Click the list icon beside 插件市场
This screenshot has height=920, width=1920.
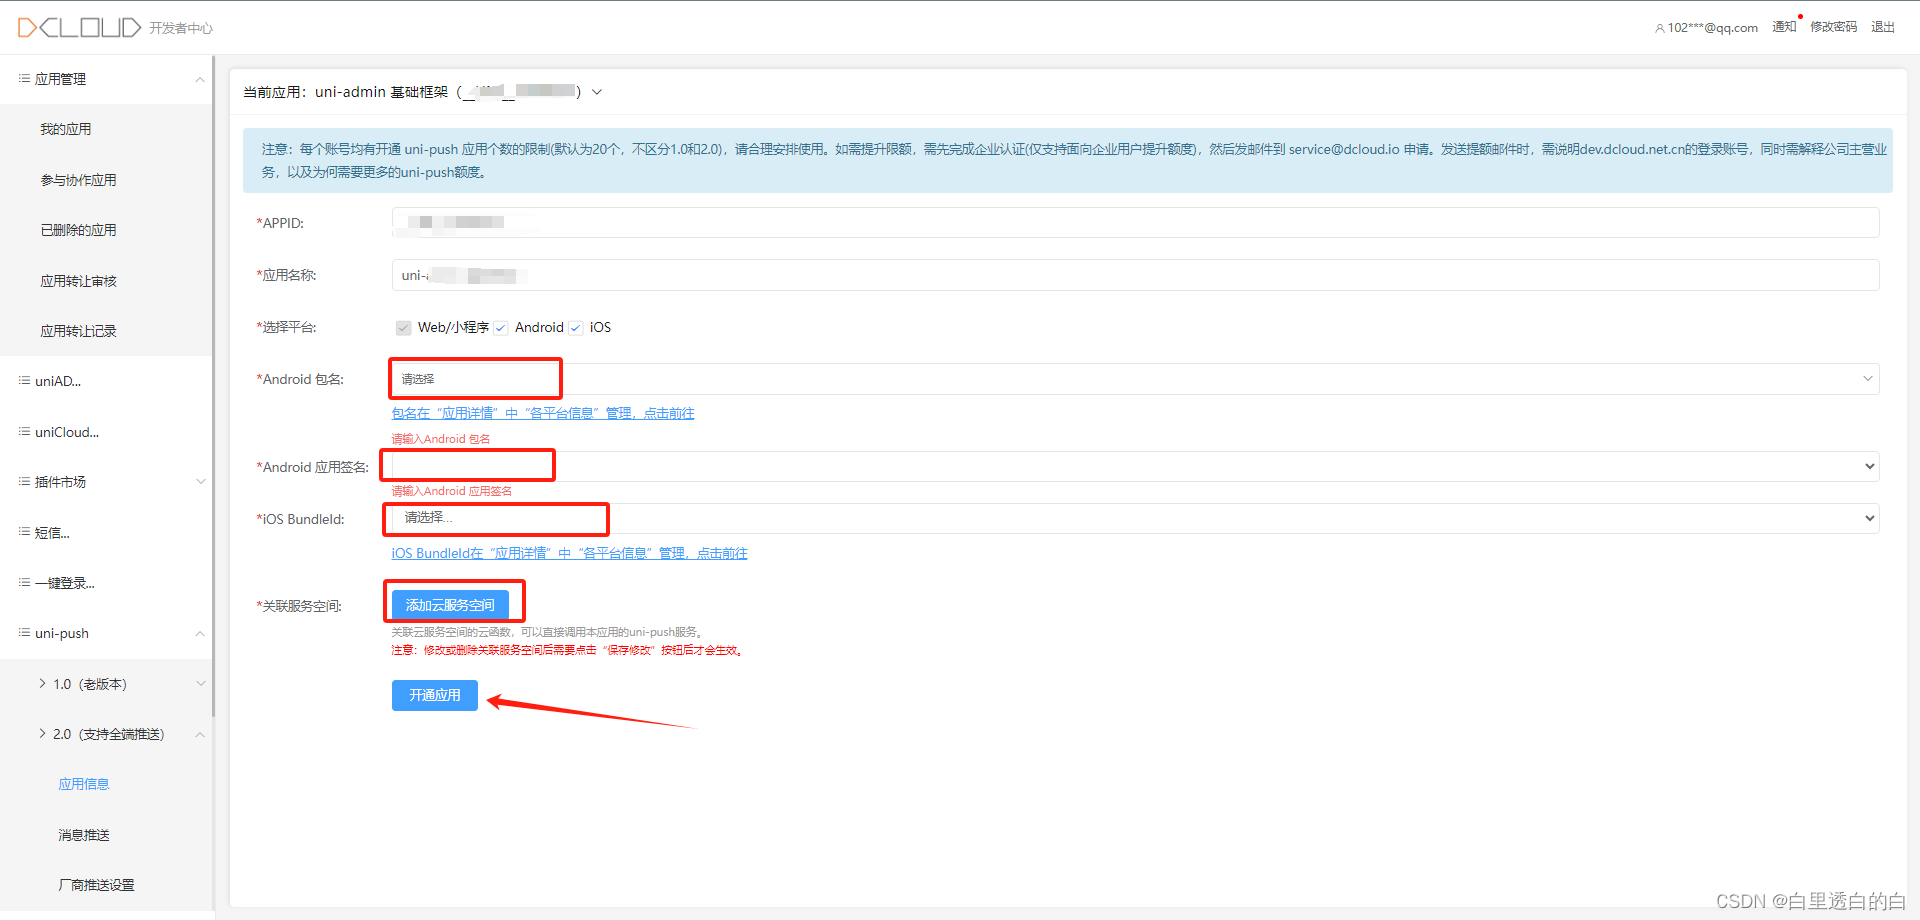click(24, 481)
